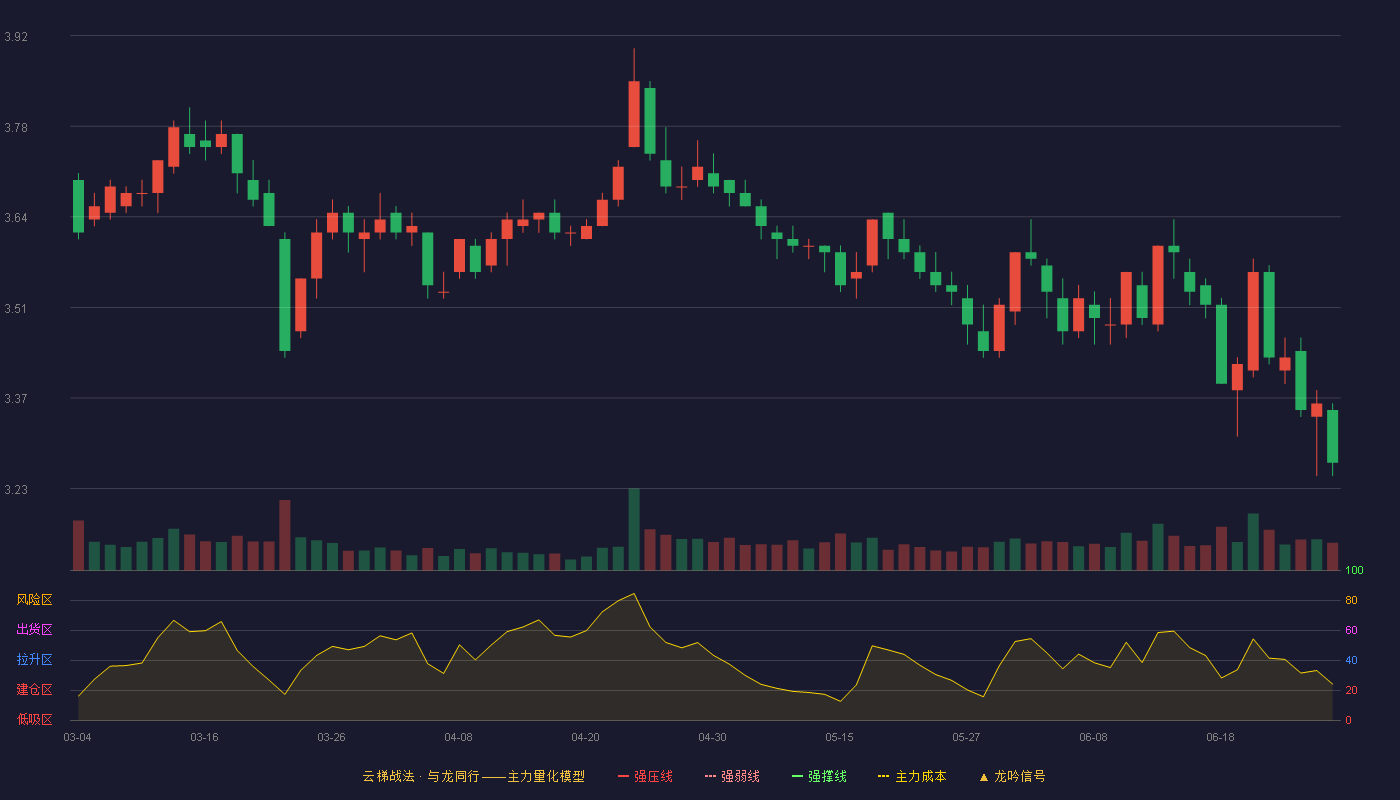Toggle the 主力成本 legend series
This screenshot has width=1400, height=800.
point(912,776)
